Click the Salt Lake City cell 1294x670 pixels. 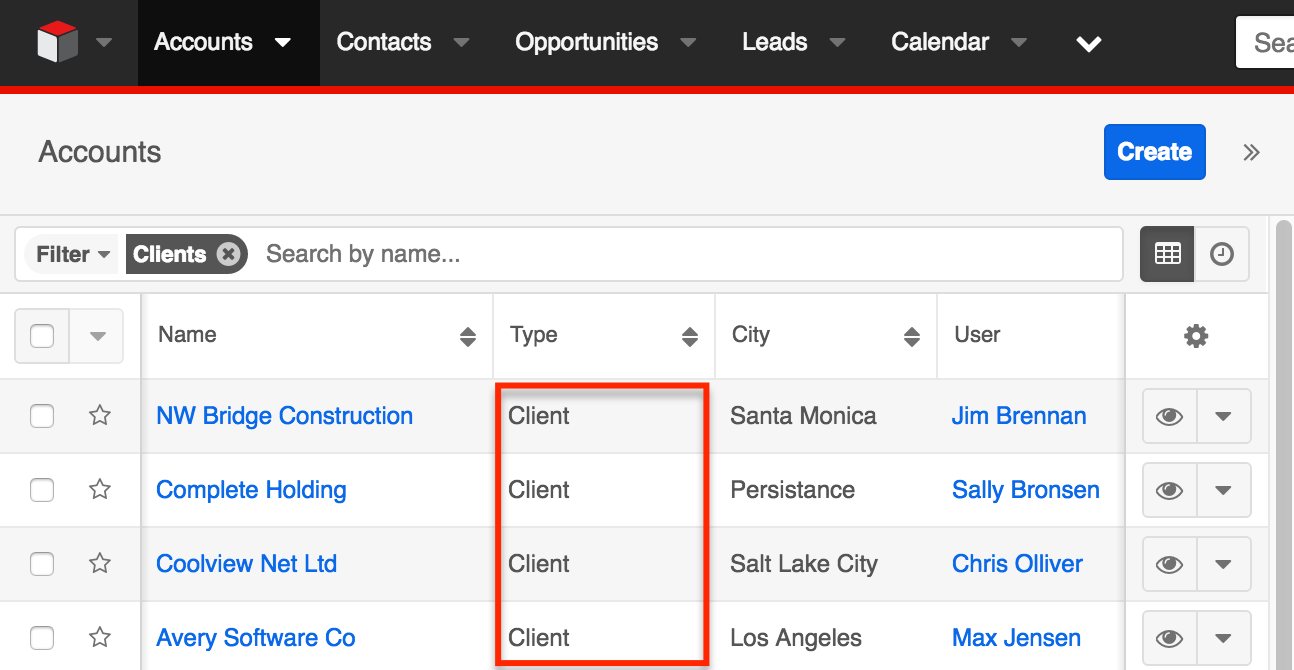coord(804,564)
